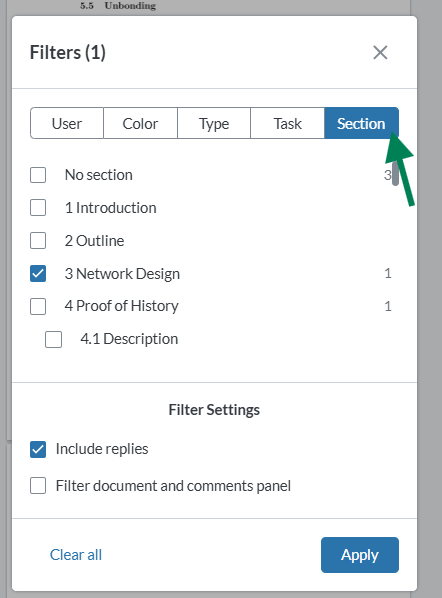Disable the Include replies option

coord(38,449)
